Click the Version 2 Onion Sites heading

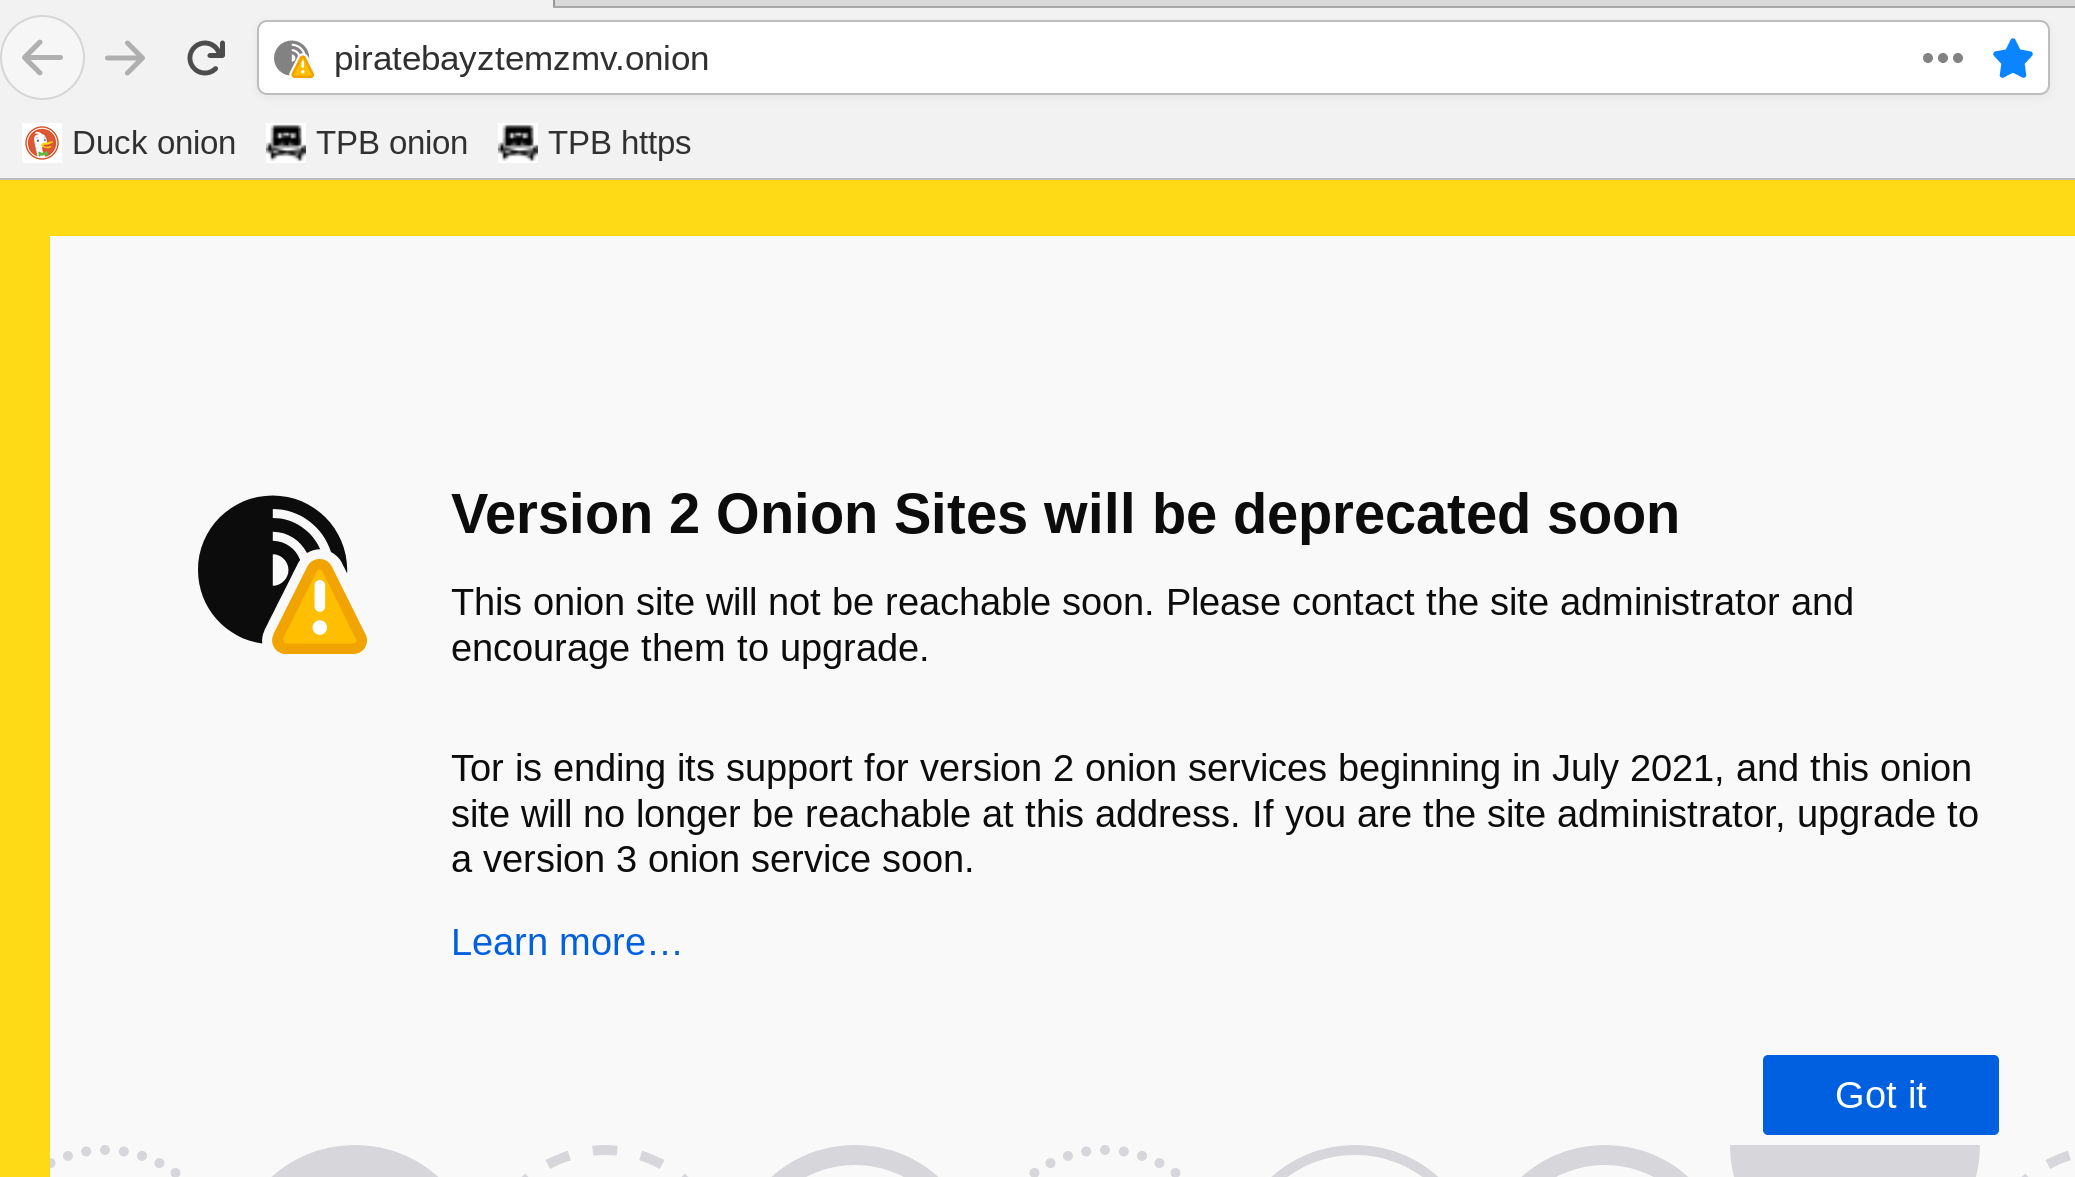1065,515
